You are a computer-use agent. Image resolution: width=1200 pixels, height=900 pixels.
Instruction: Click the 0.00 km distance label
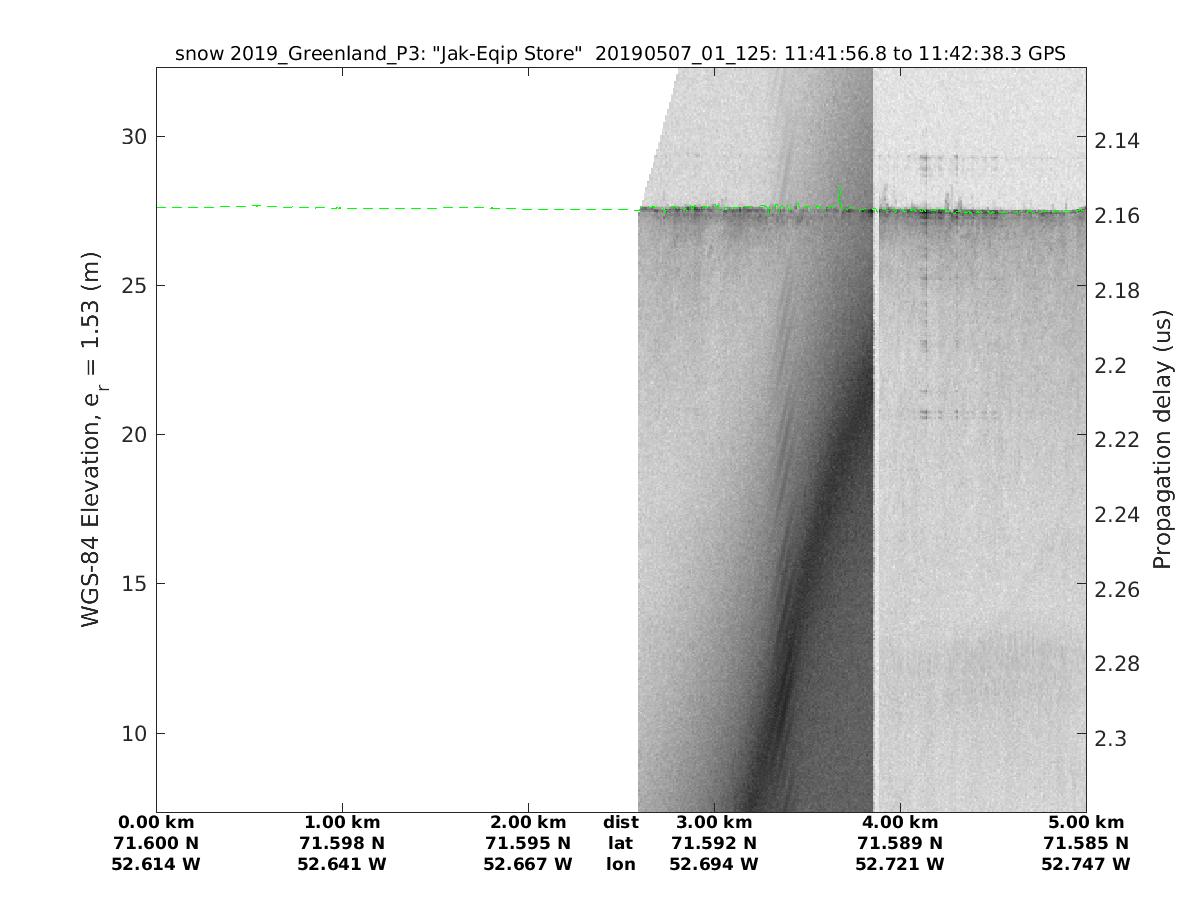[x=156, y=822]
